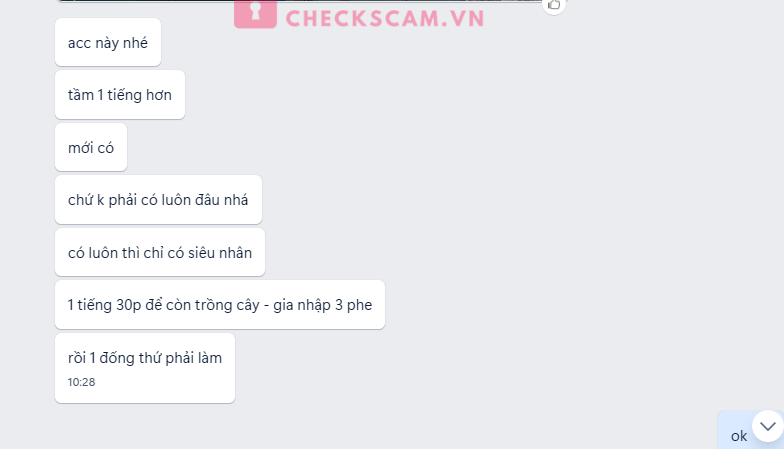Click the CHECKSCAM.VN watermark logo icon

pos(255,14)
